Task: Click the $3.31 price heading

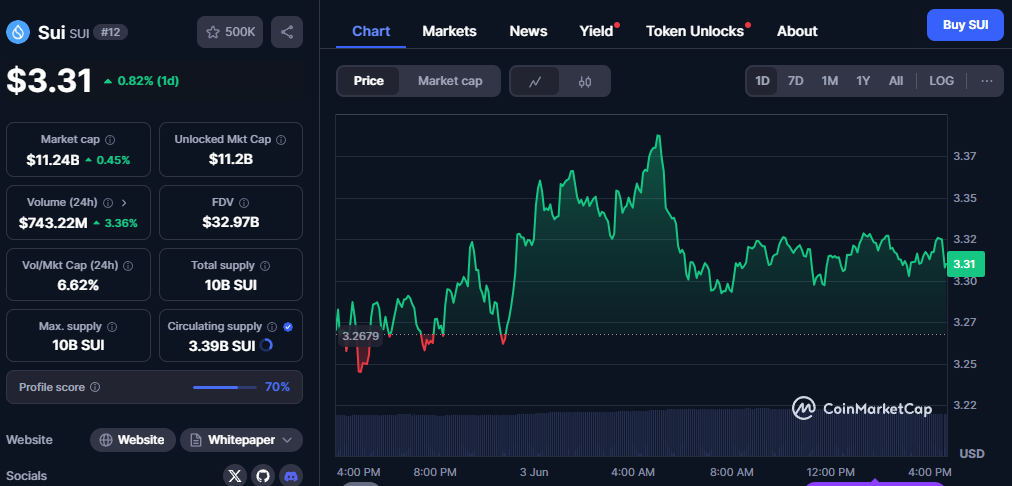Action: [50, 81]
